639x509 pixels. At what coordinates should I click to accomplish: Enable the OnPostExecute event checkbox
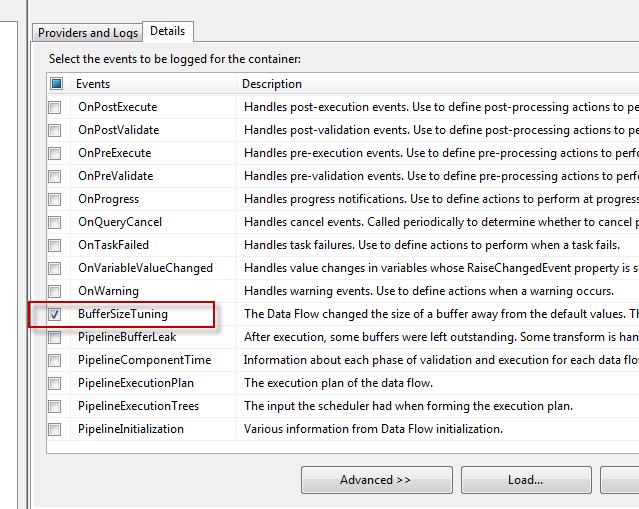click(x=55, y=107)
